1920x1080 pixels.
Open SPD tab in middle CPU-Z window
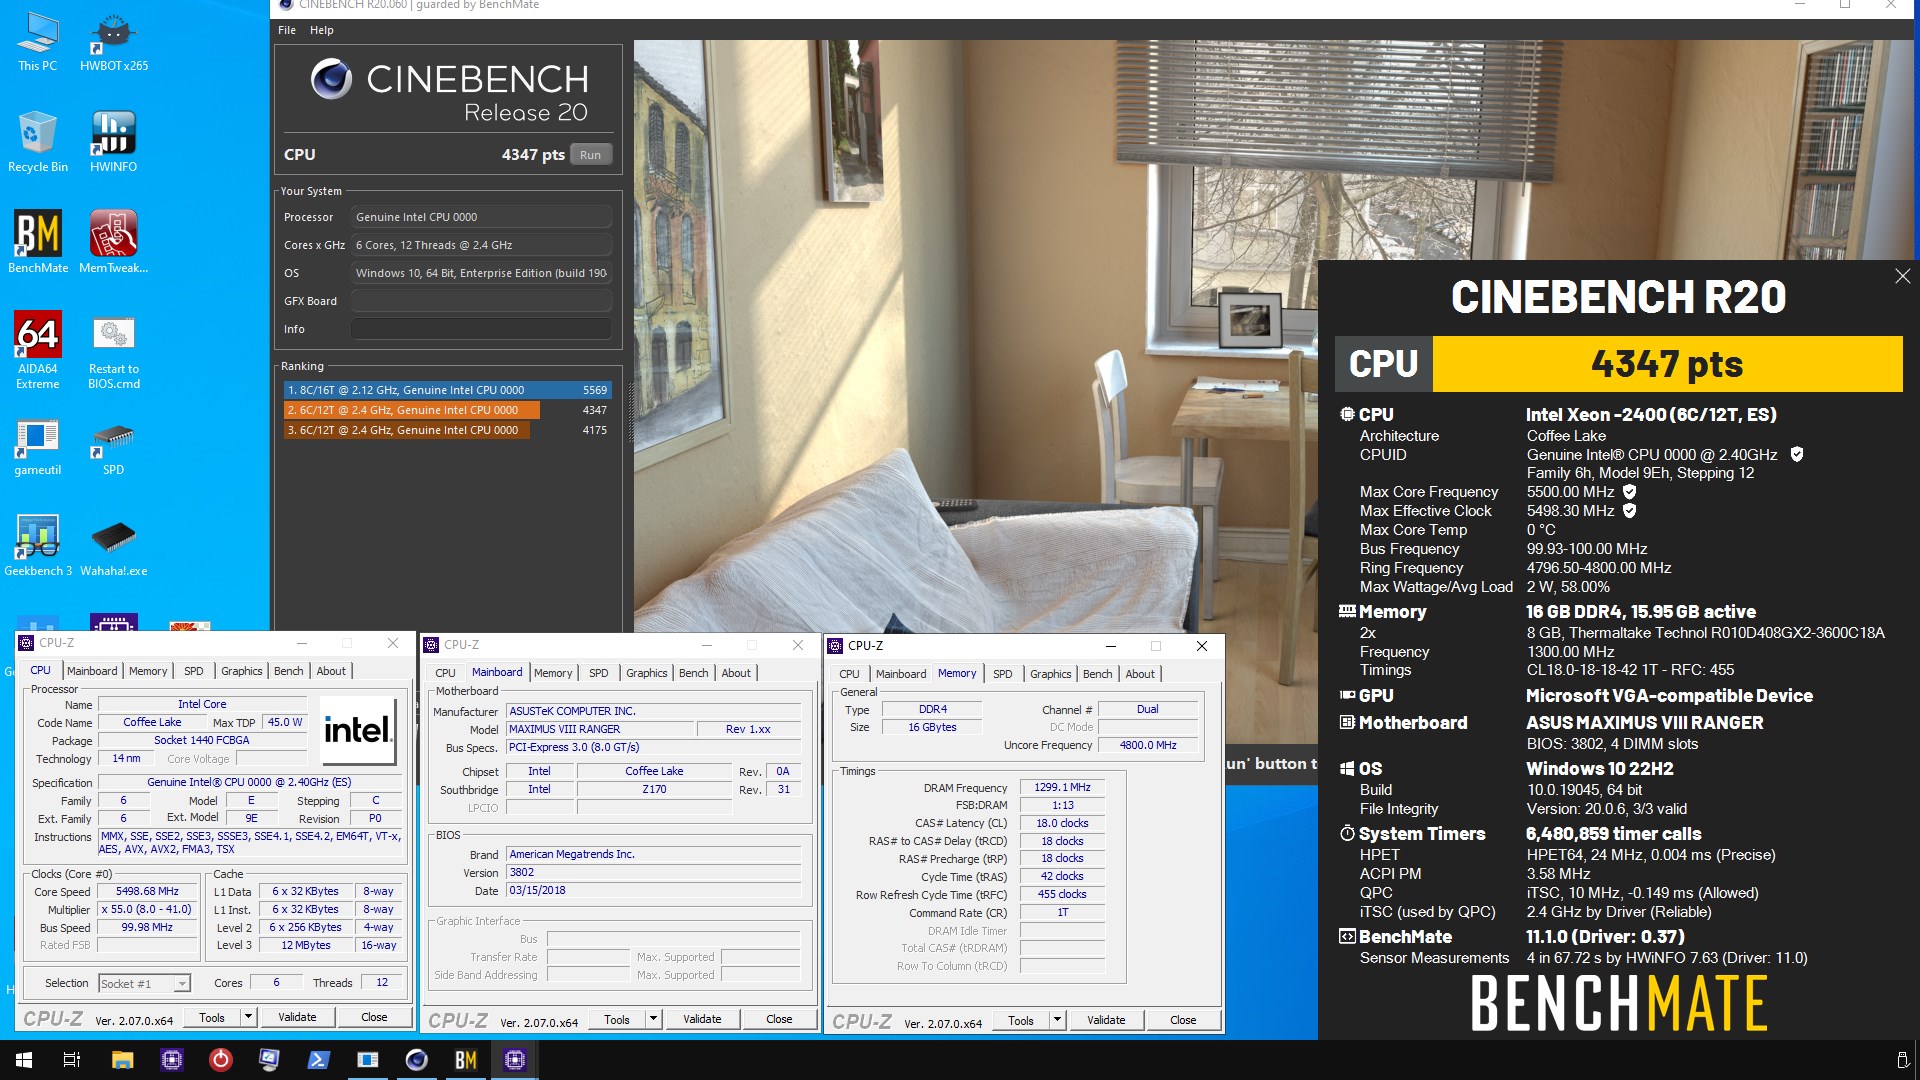[598, 673]
